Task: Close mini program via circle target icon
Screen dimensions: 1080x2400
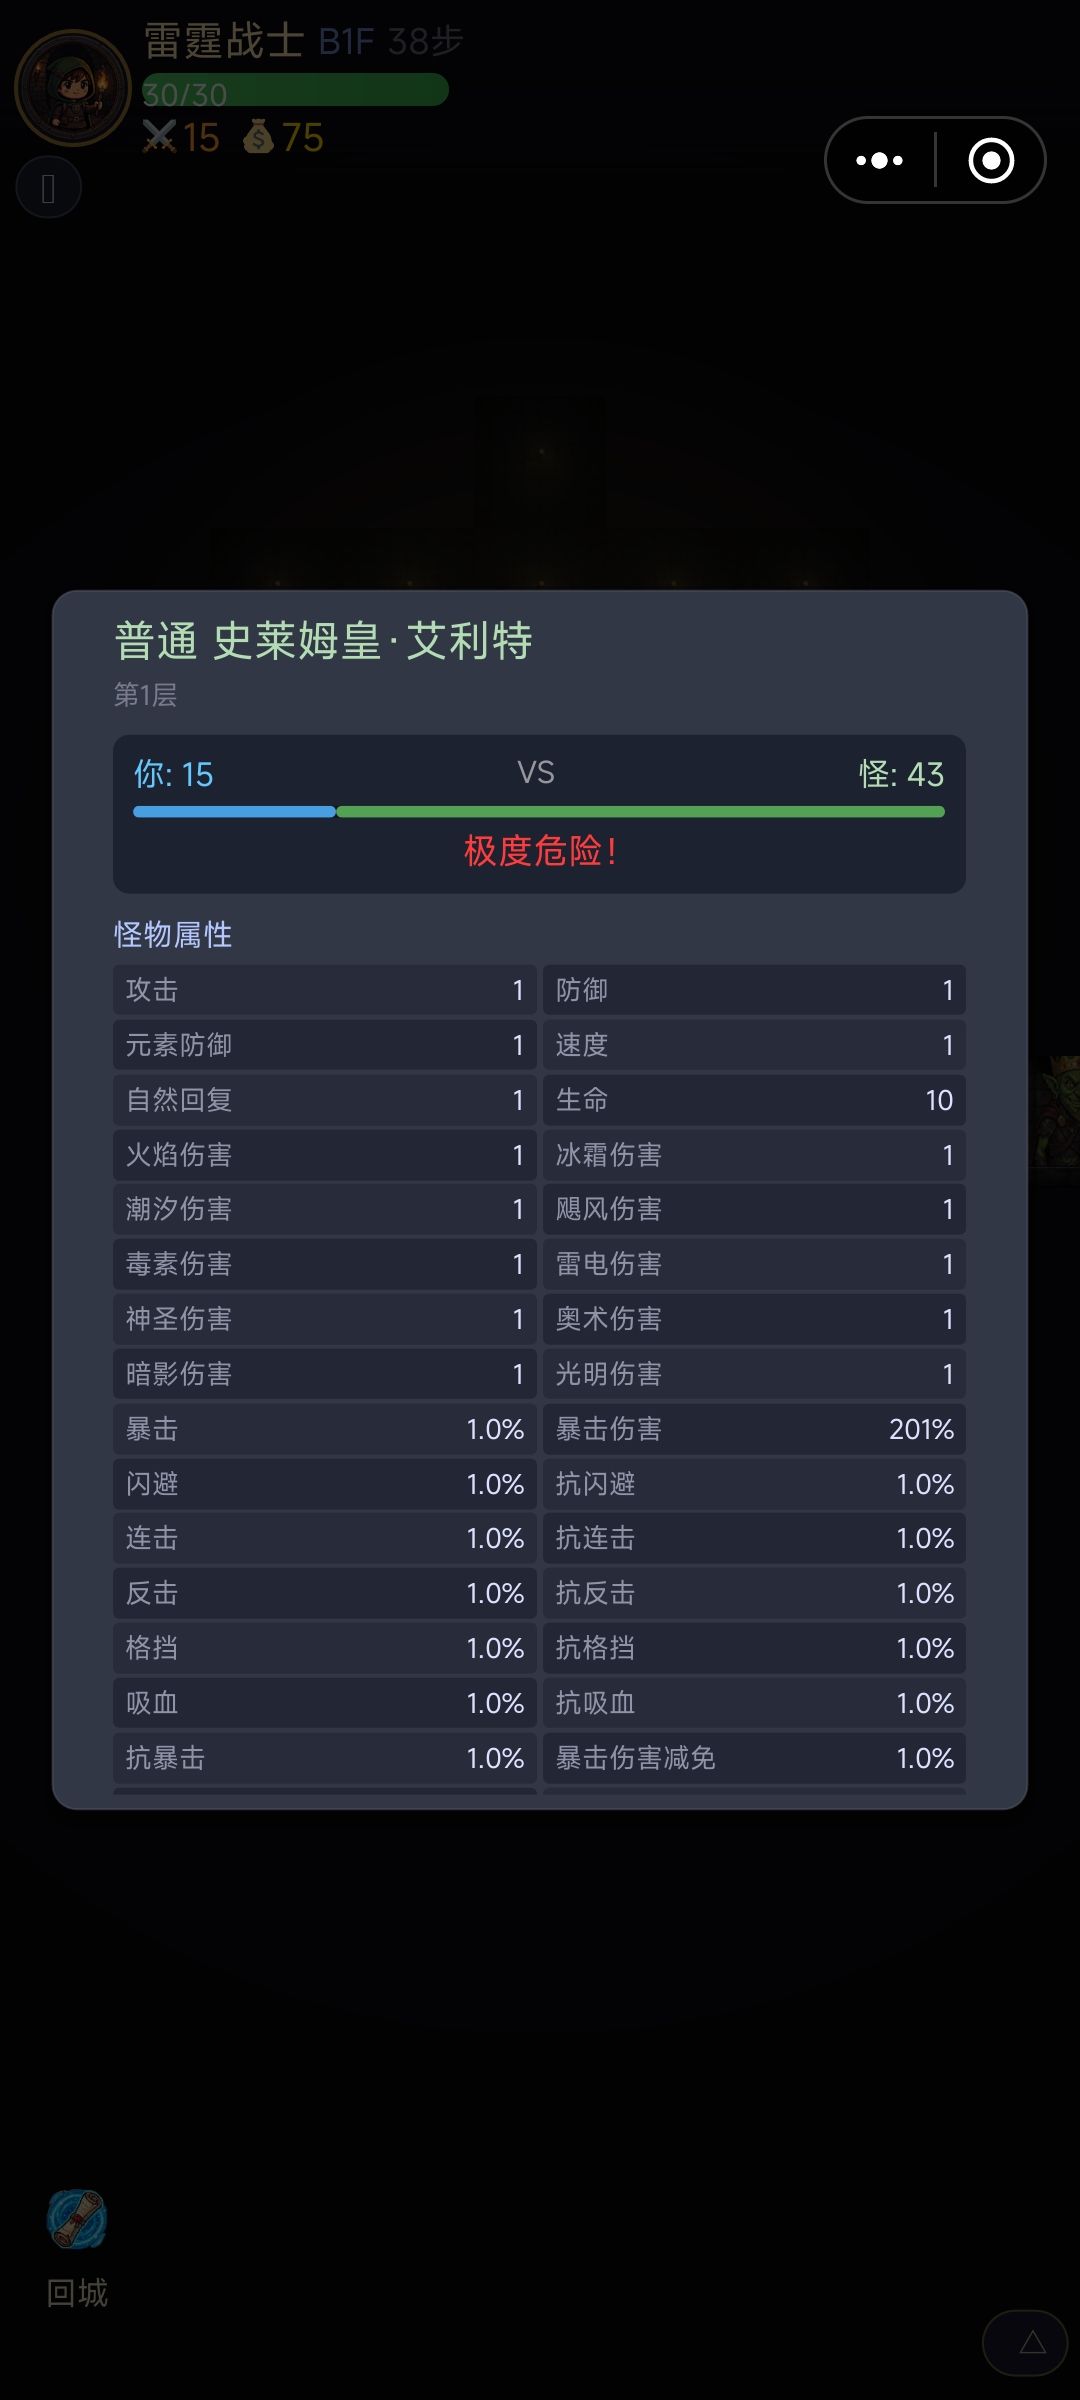Action: 991,160
